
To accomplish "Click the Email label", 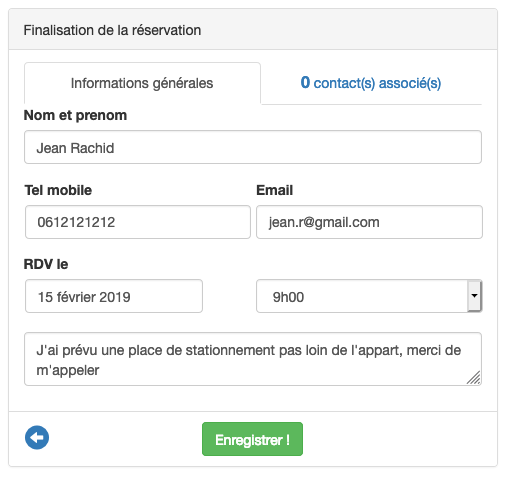I will 275,190.
